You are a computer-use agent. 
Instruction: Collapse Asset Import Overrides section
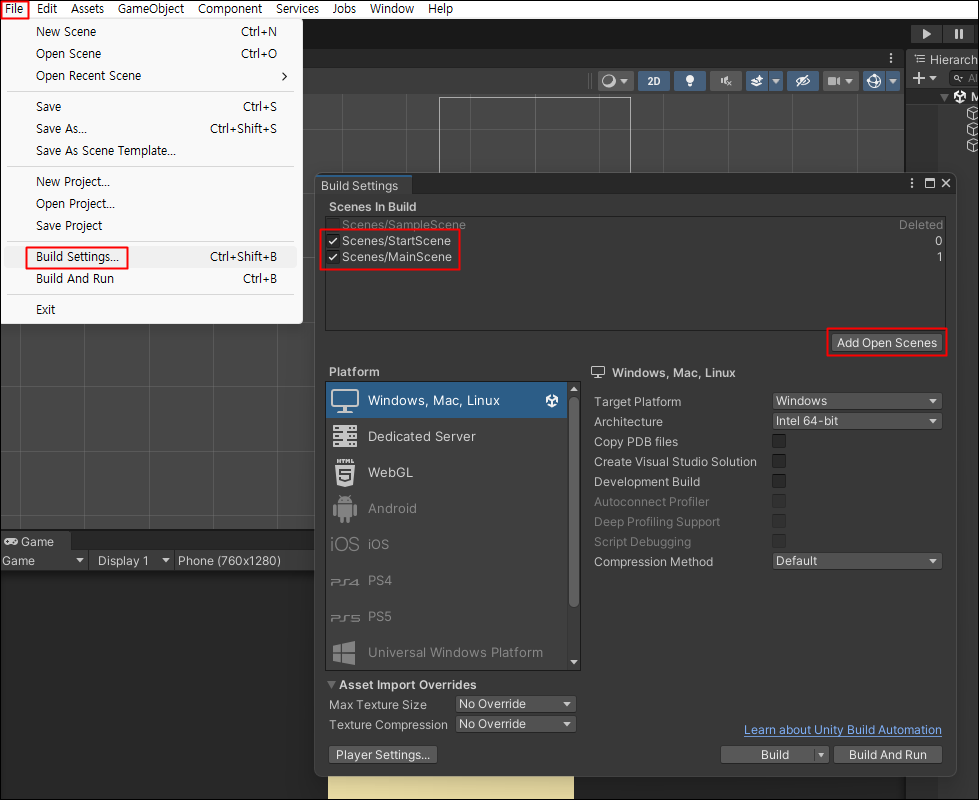[x=332, y=684]
